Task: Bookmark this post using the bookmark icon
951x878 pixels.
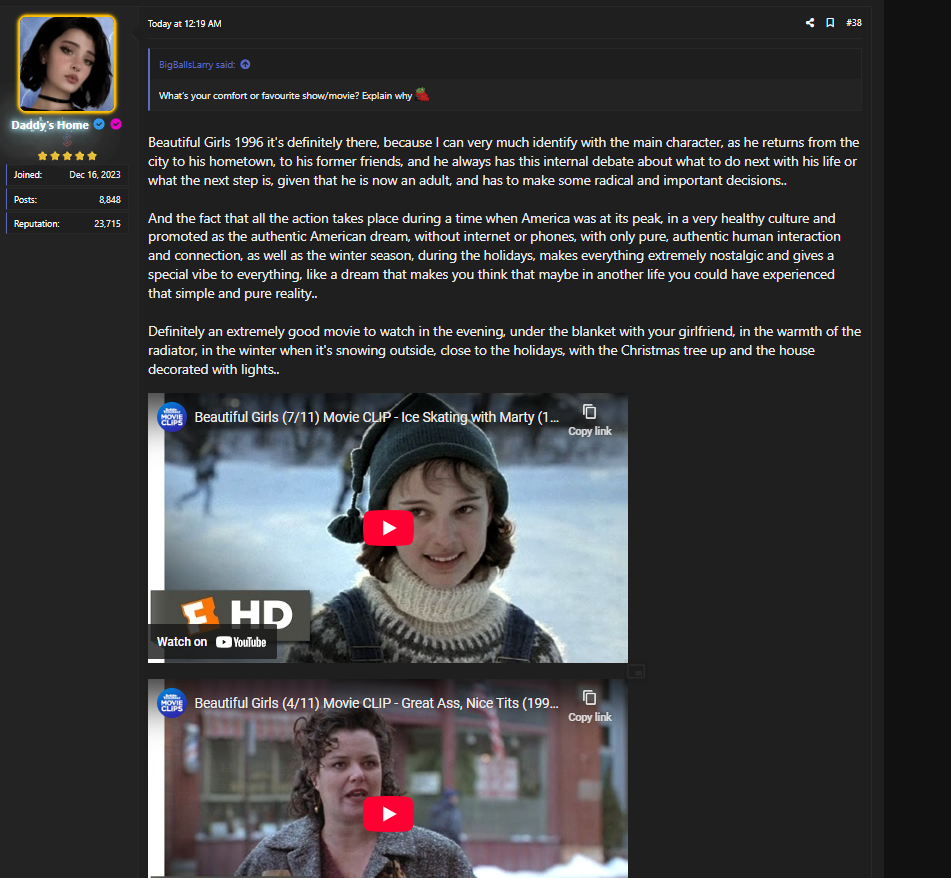Action: click(830, 23)
